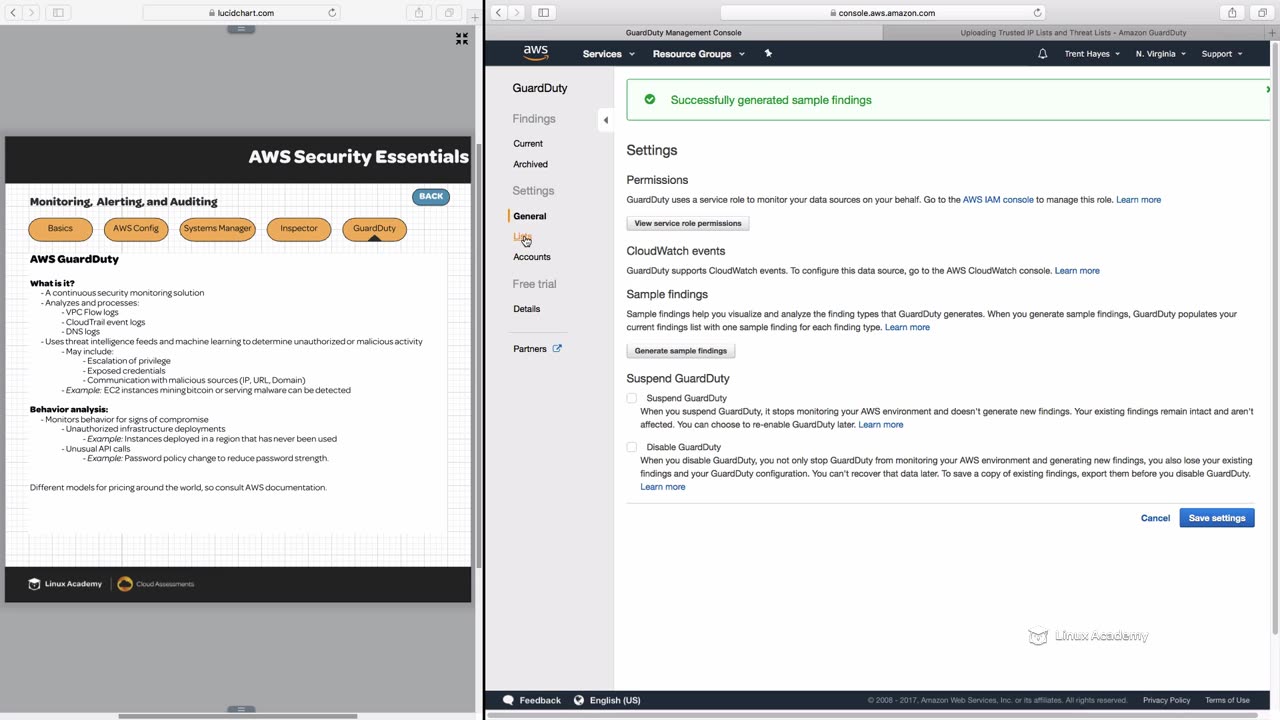The height and width of the screenshot is (720, 1280).
Task: Exit fullscreen on the Lucidchart presentation
Action: pos(462,39)
